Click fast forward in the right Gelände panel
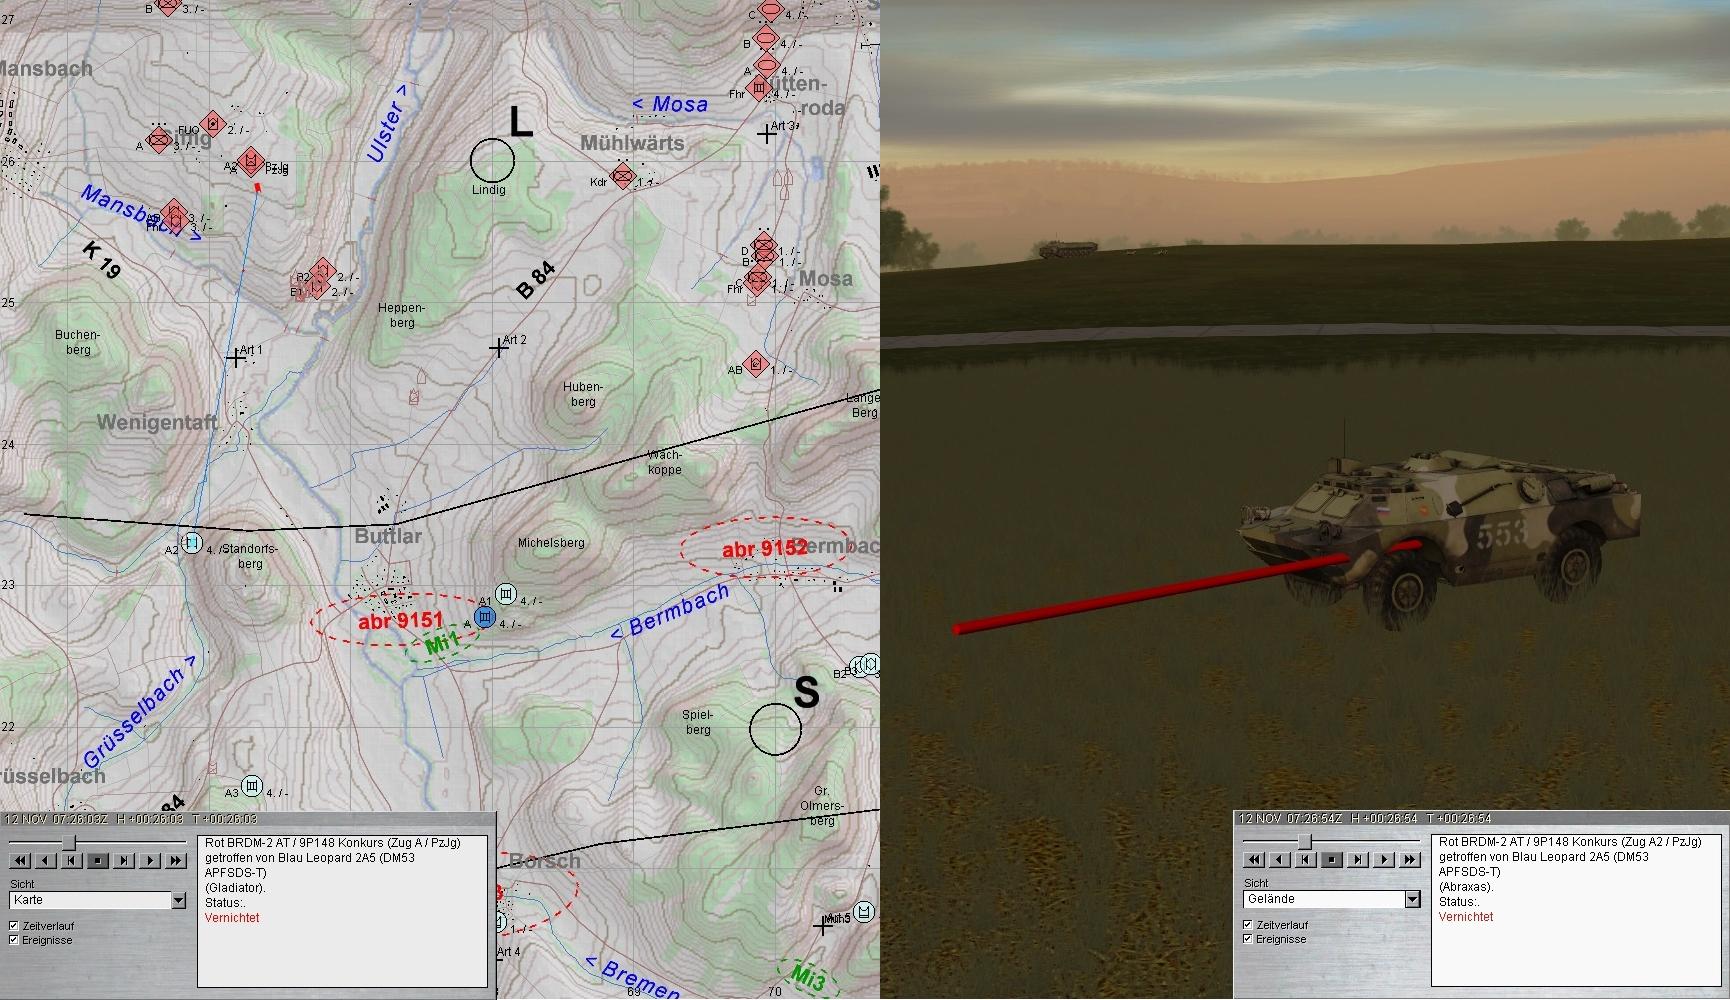 [x=1410, y=860]
